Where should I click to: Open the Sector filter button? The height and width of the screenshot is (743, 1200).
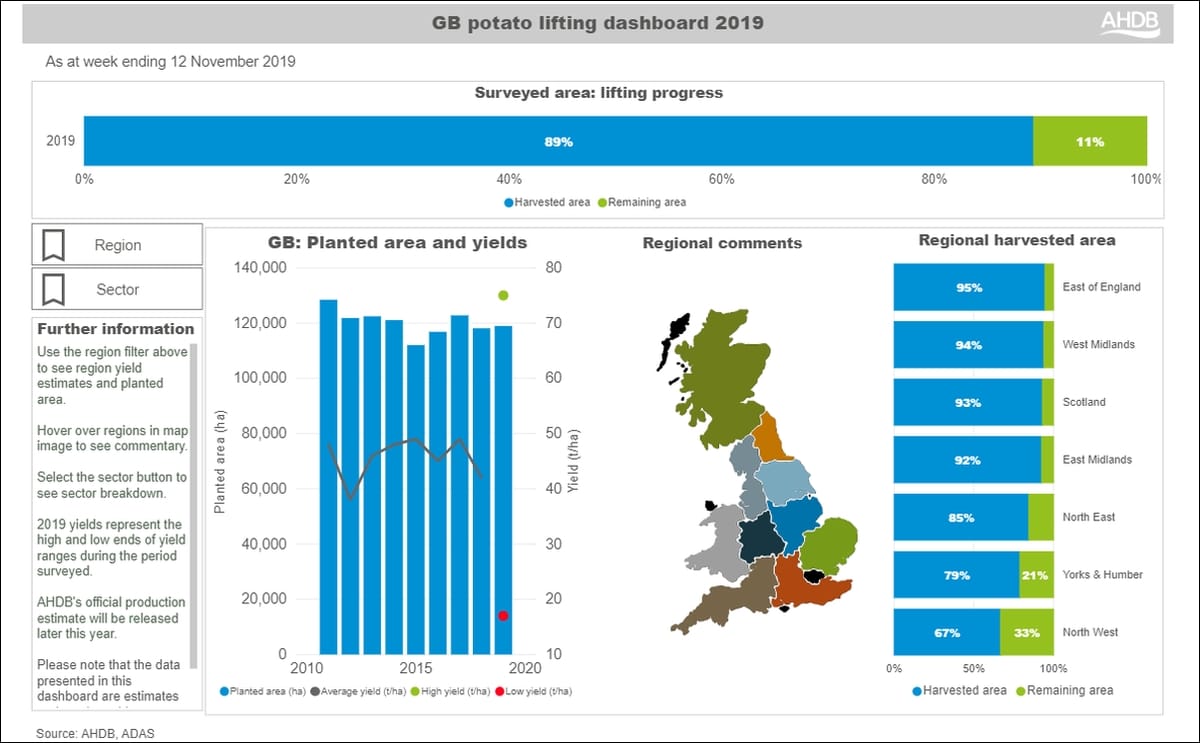pos(117,289)
